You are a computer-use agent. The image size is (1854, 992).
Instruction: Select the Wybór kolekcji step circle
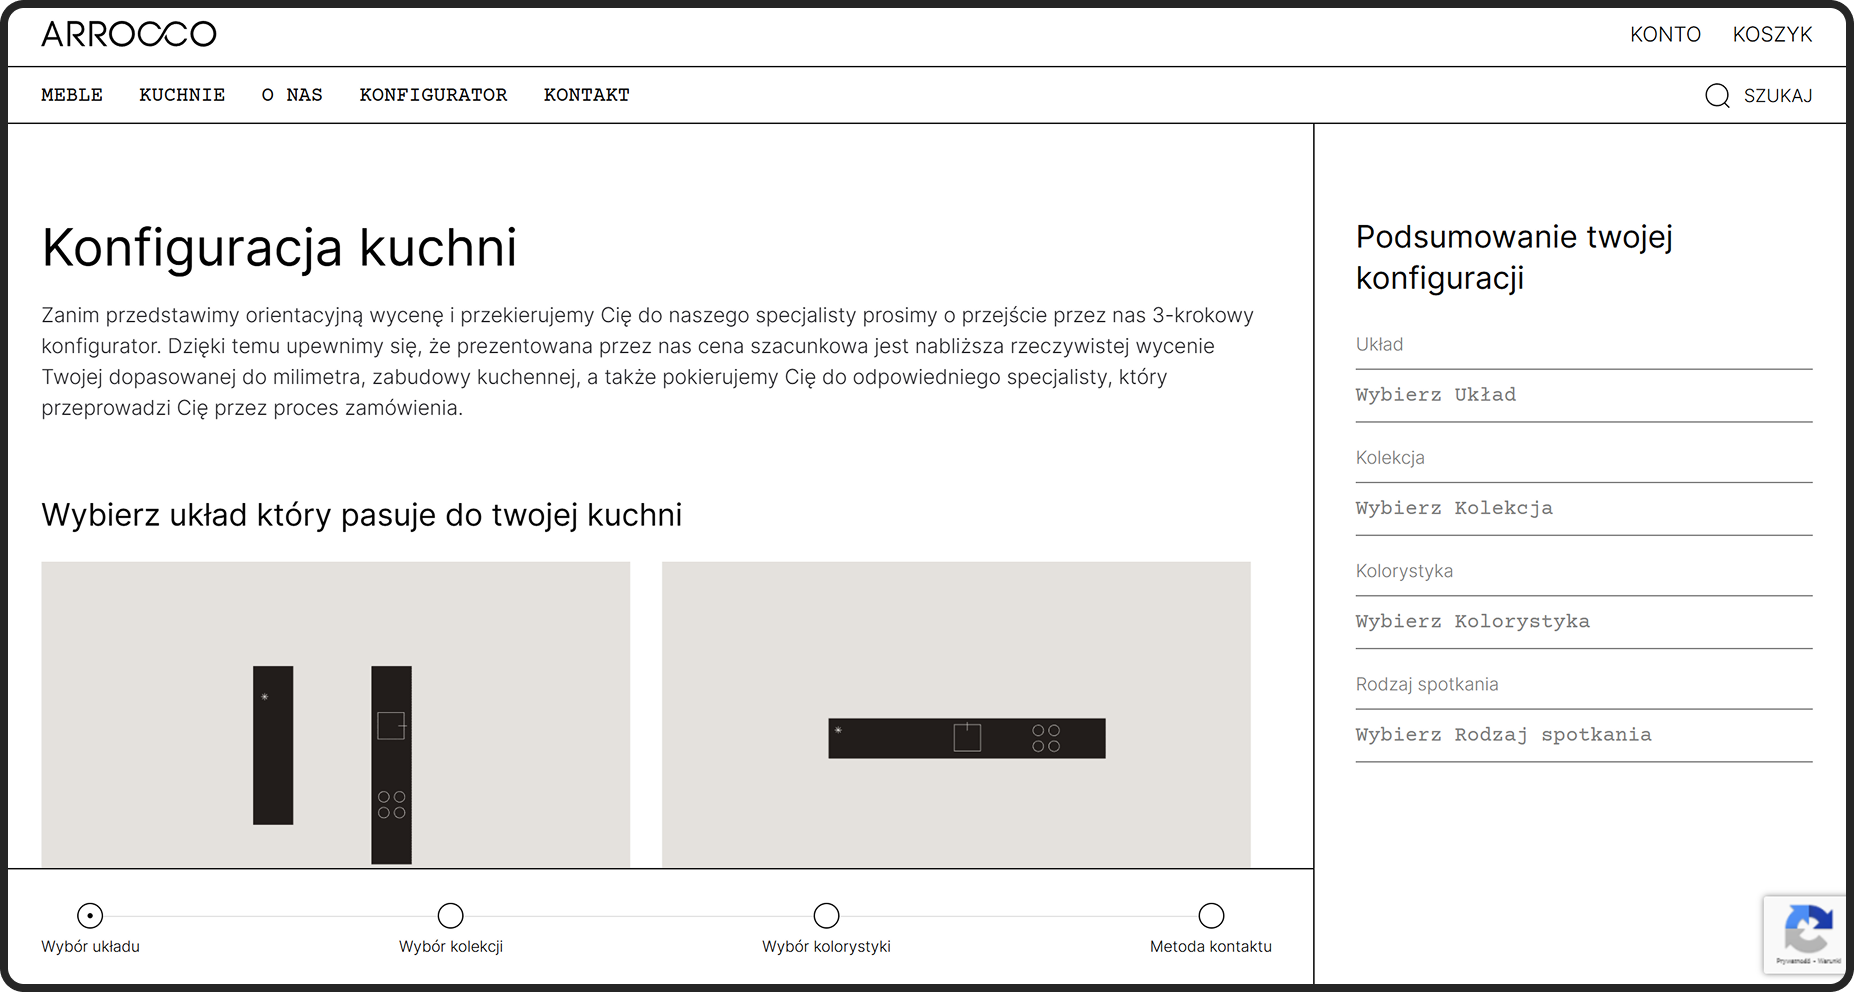451,915
